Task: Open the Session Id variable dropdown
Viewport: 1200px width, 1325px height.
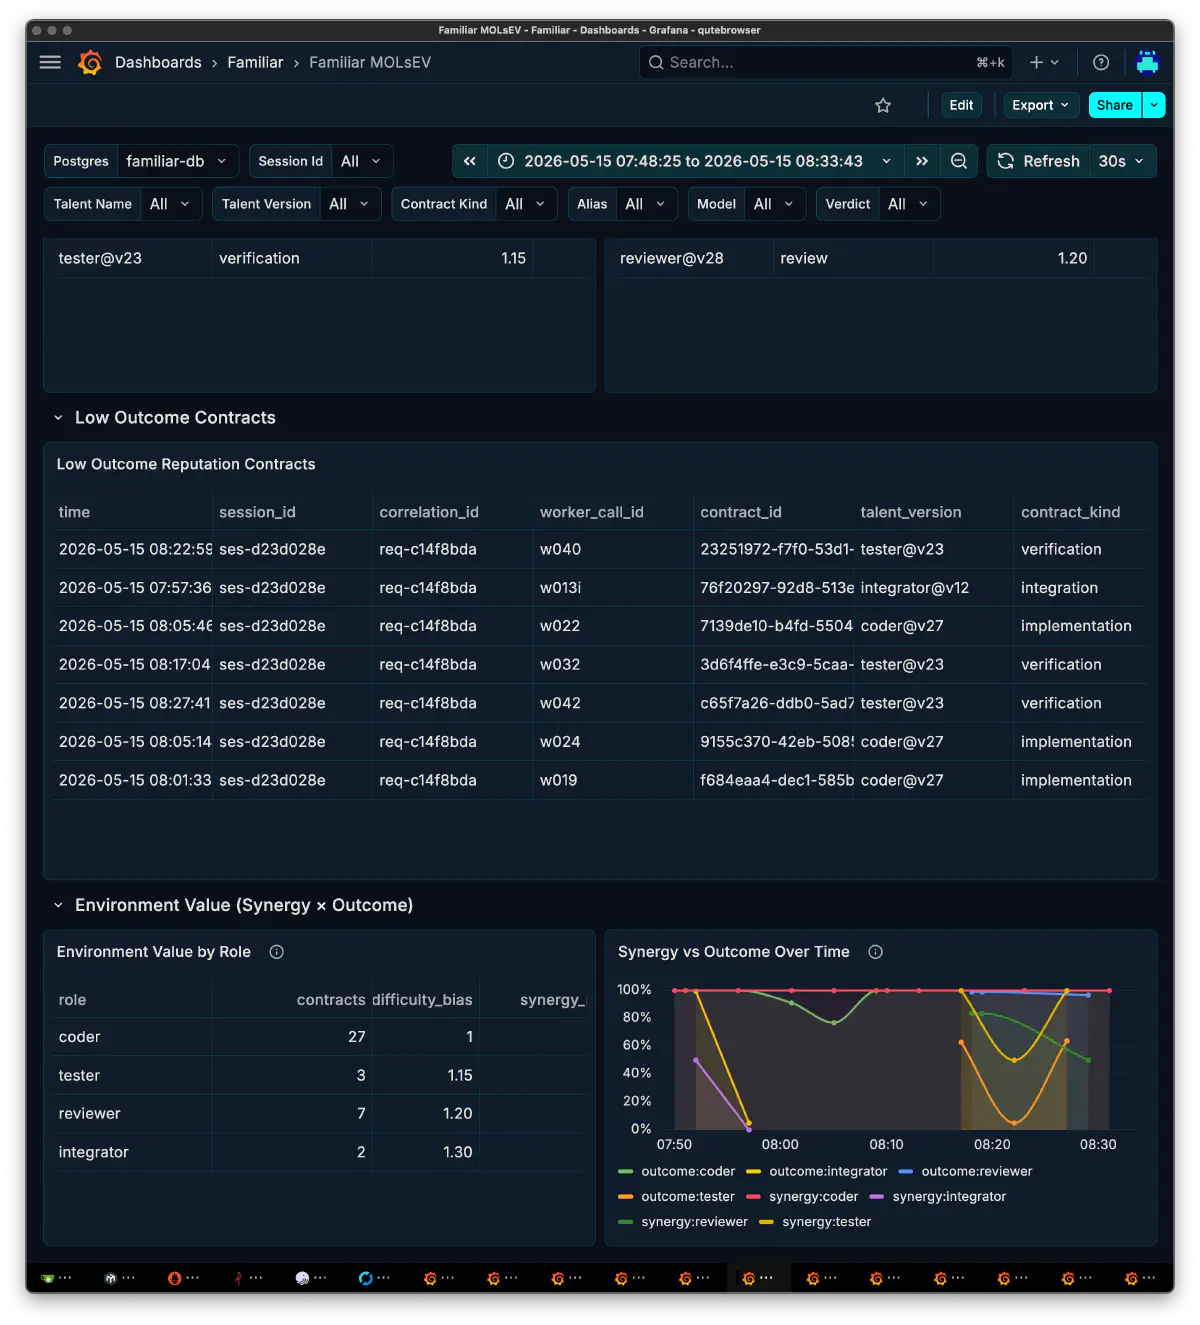Action: pos(362,161)
